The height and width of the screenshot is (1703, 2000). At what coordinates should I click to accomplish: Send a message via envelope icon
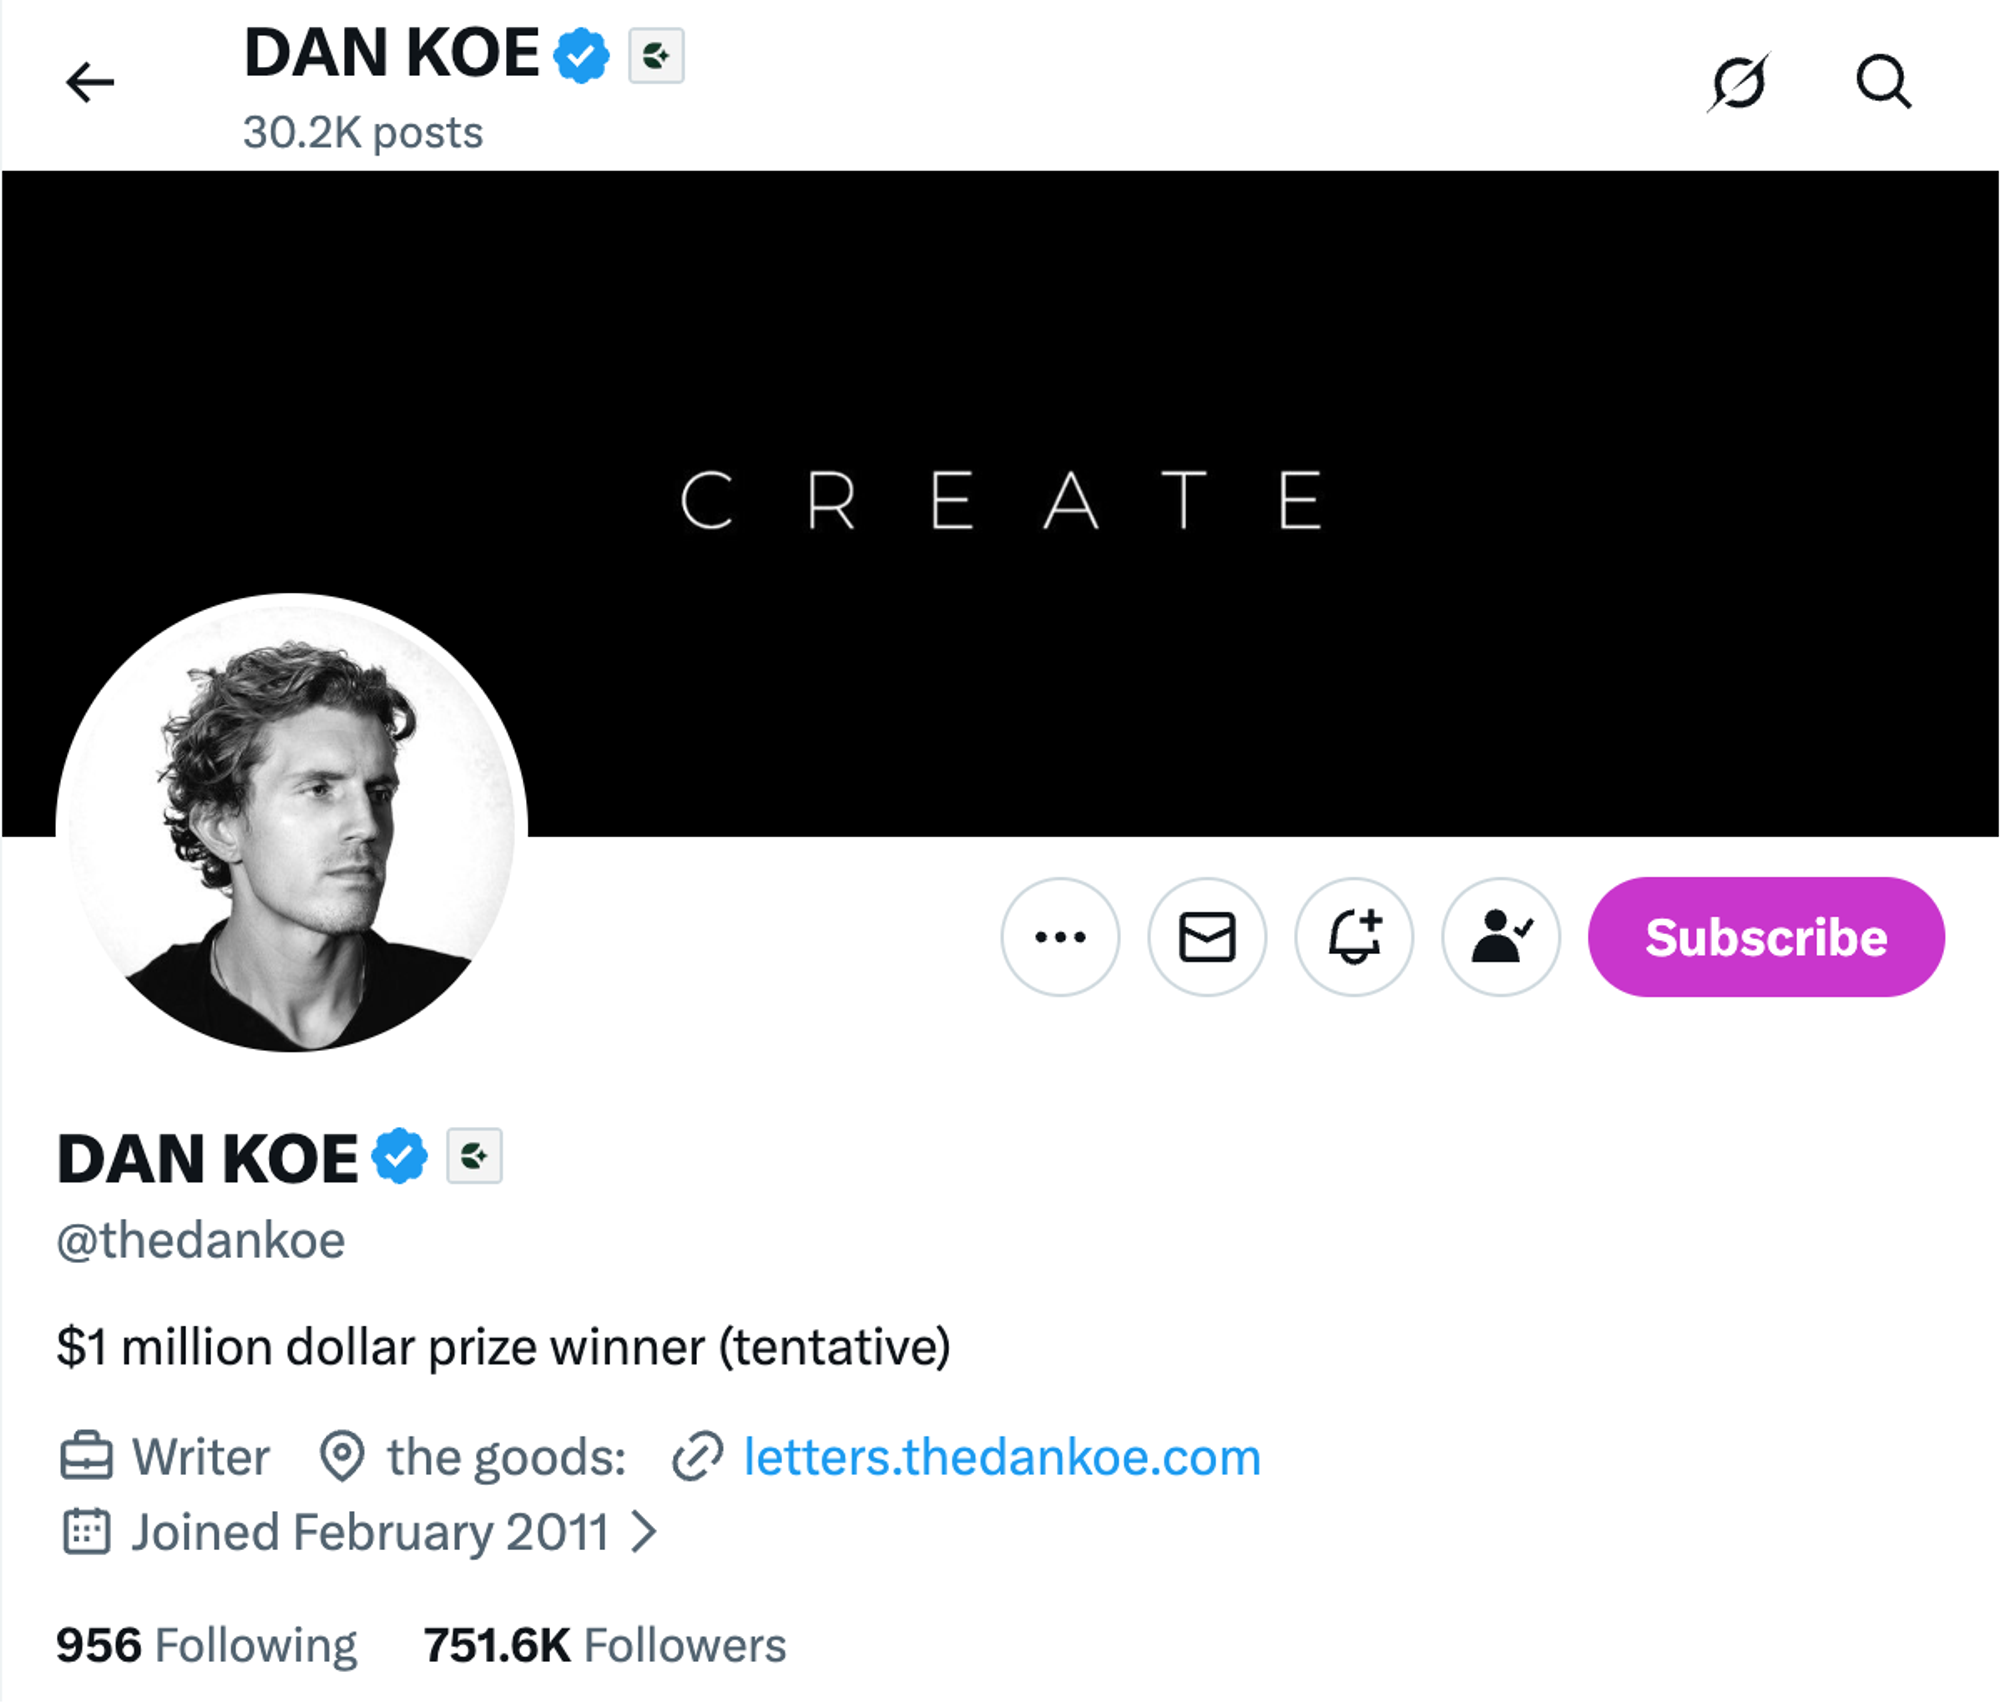1207,937
